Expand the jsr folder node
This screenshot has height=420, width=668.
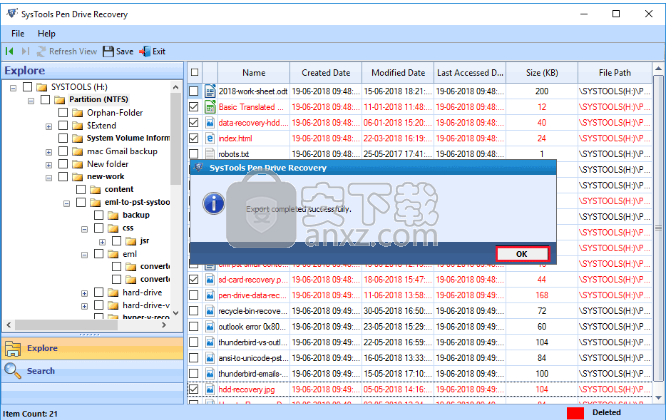(102, 242)
